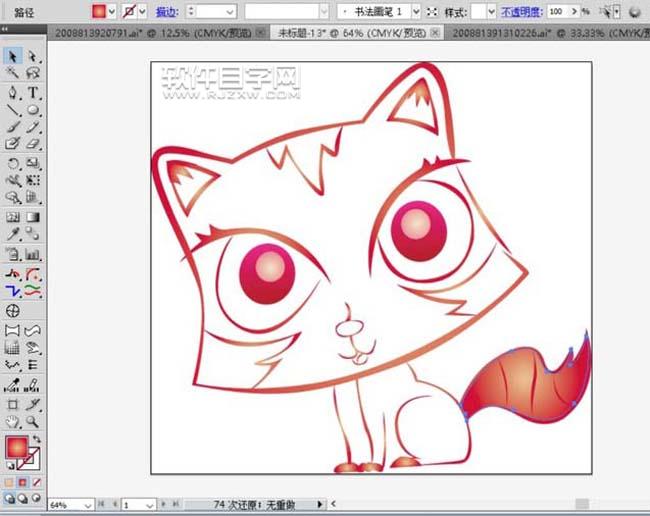Click the 不透明度 opacity link
Screen dimensions: 650x516
(x=520, y=11)
